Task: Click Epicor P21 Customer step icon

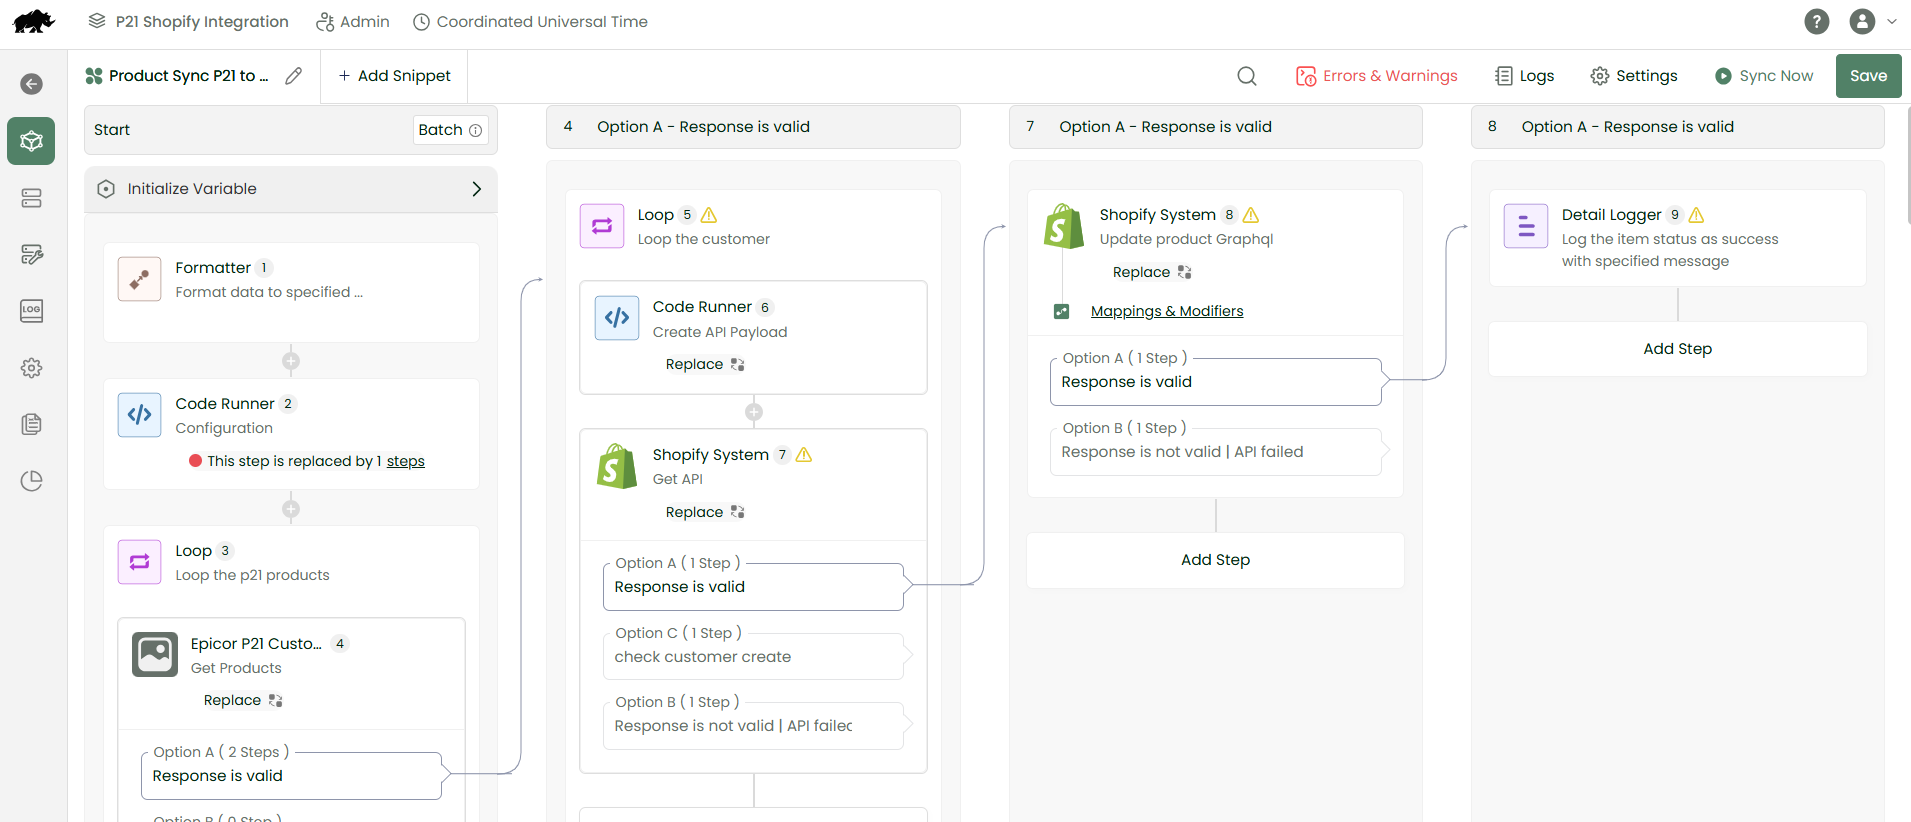Action: click(x=155, y=655)
